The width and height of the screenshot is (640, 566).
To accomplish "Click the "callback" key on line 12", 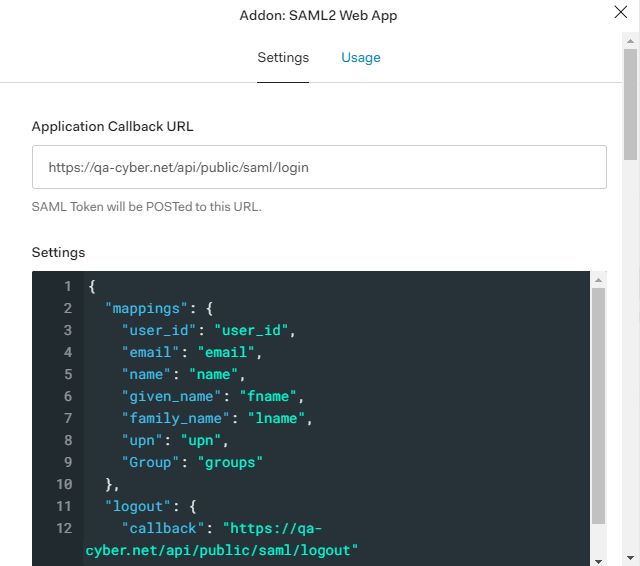I will (x=163, y=529).
